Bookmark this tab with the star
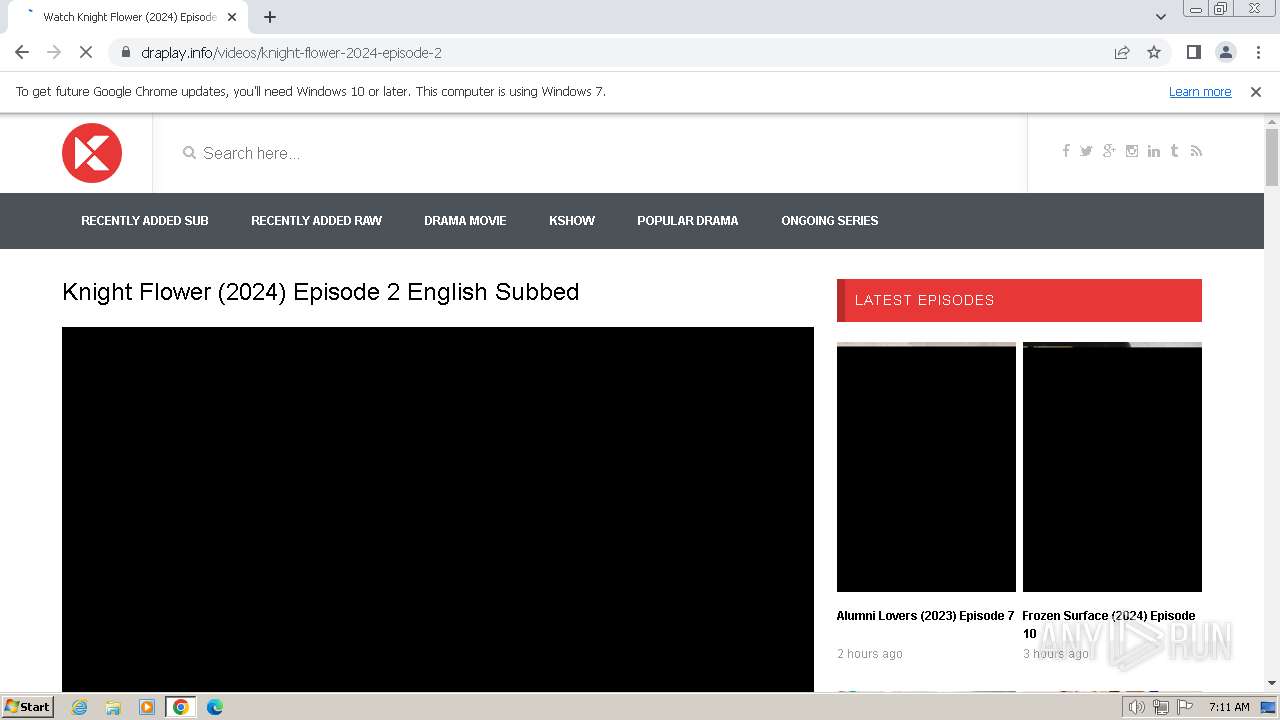The image size is (1280, 720). point(1154,52)
